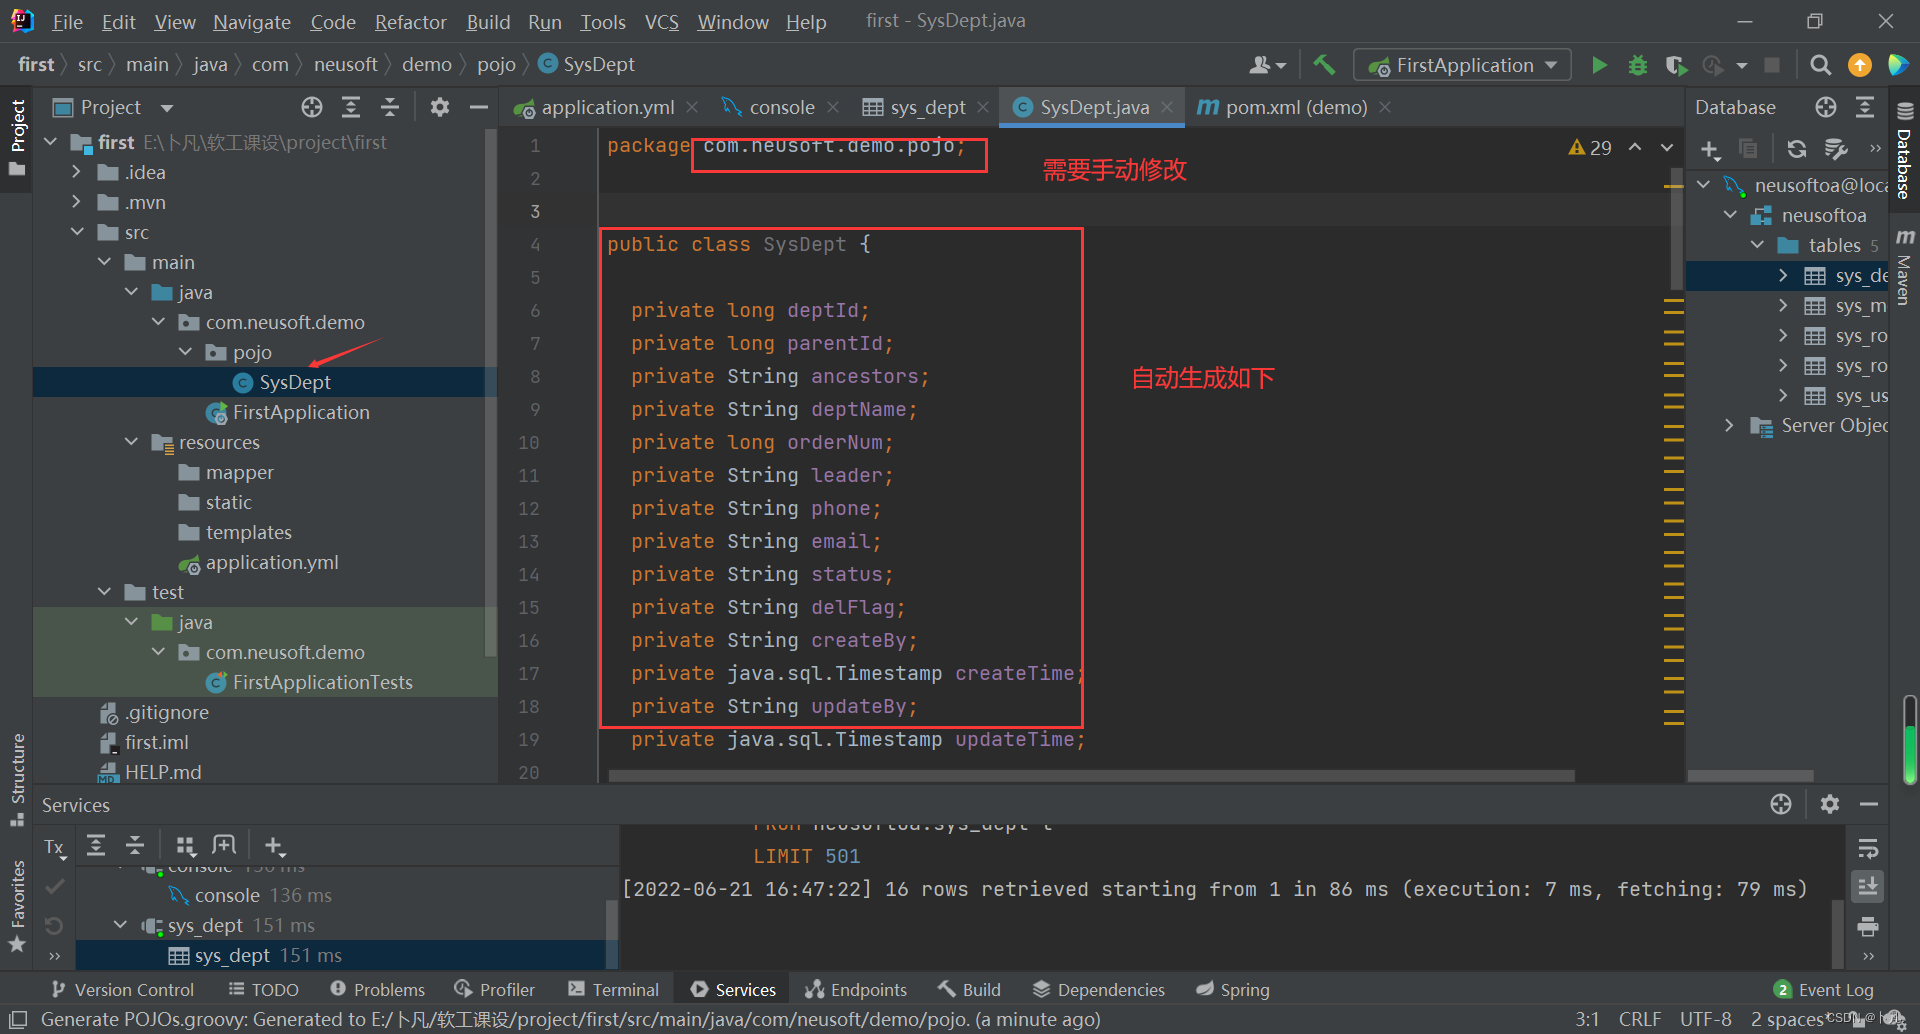Hide the Project panel with minus icon
The width and height of the screenshot is (1920, 1034).
tap(479, 107)
